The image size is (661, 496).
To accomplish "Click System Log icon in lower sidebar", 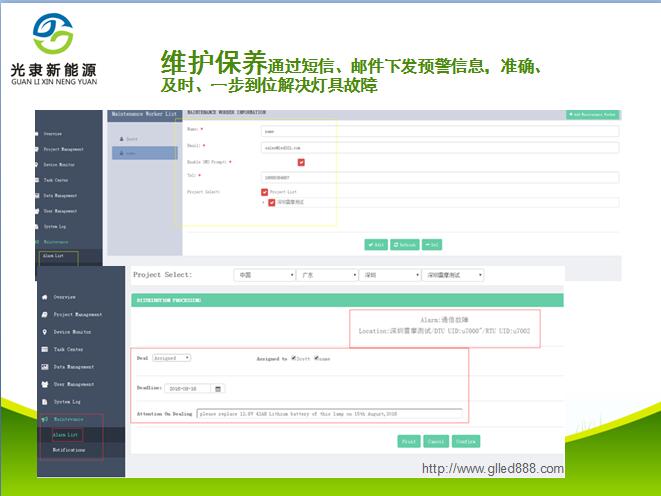I will pyautogui.click(x=44, y=401).
